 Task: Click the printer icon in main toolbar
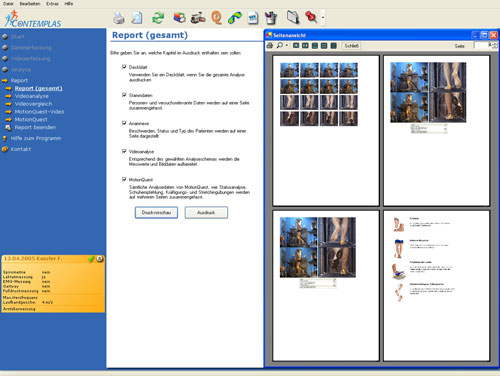point(118,18)
